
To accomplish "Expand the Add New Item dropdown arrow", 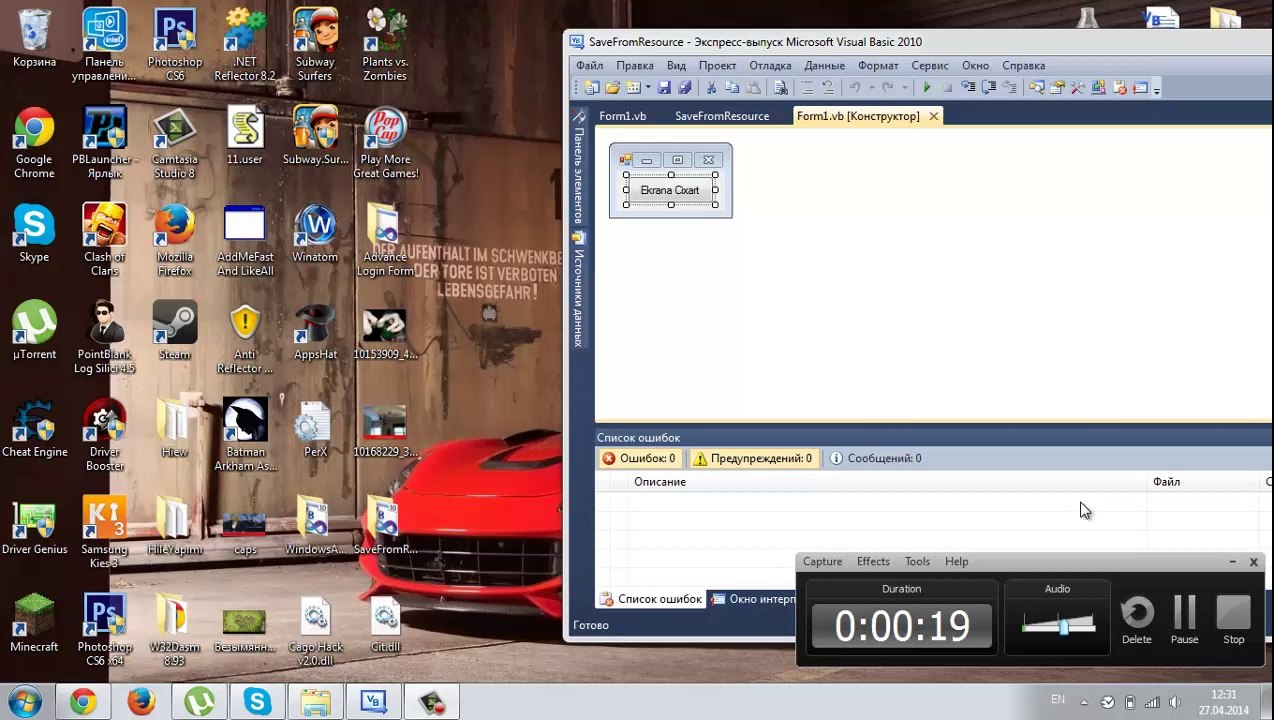I will point(648,88).
